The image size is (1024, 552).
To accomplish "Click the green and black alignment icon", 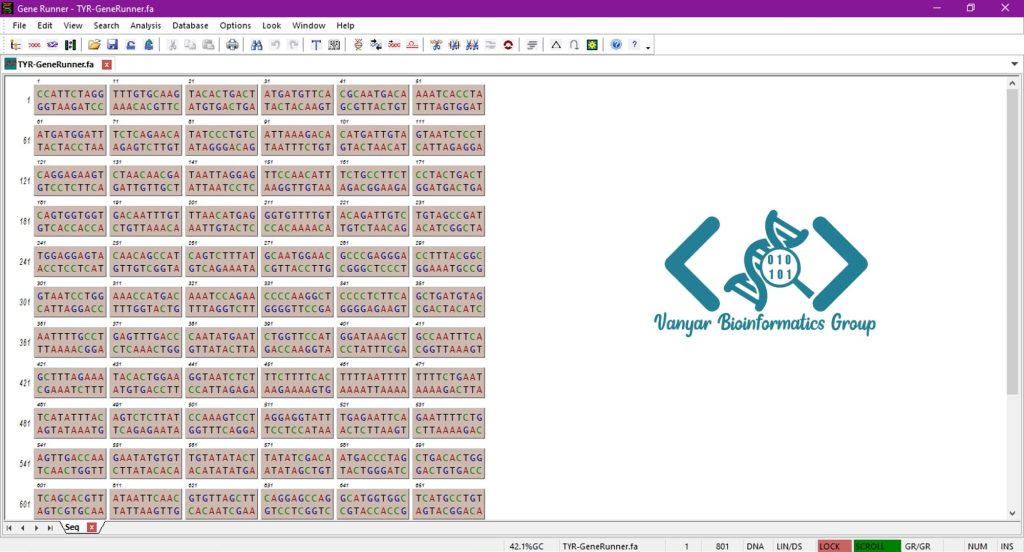I will (71, 44).
